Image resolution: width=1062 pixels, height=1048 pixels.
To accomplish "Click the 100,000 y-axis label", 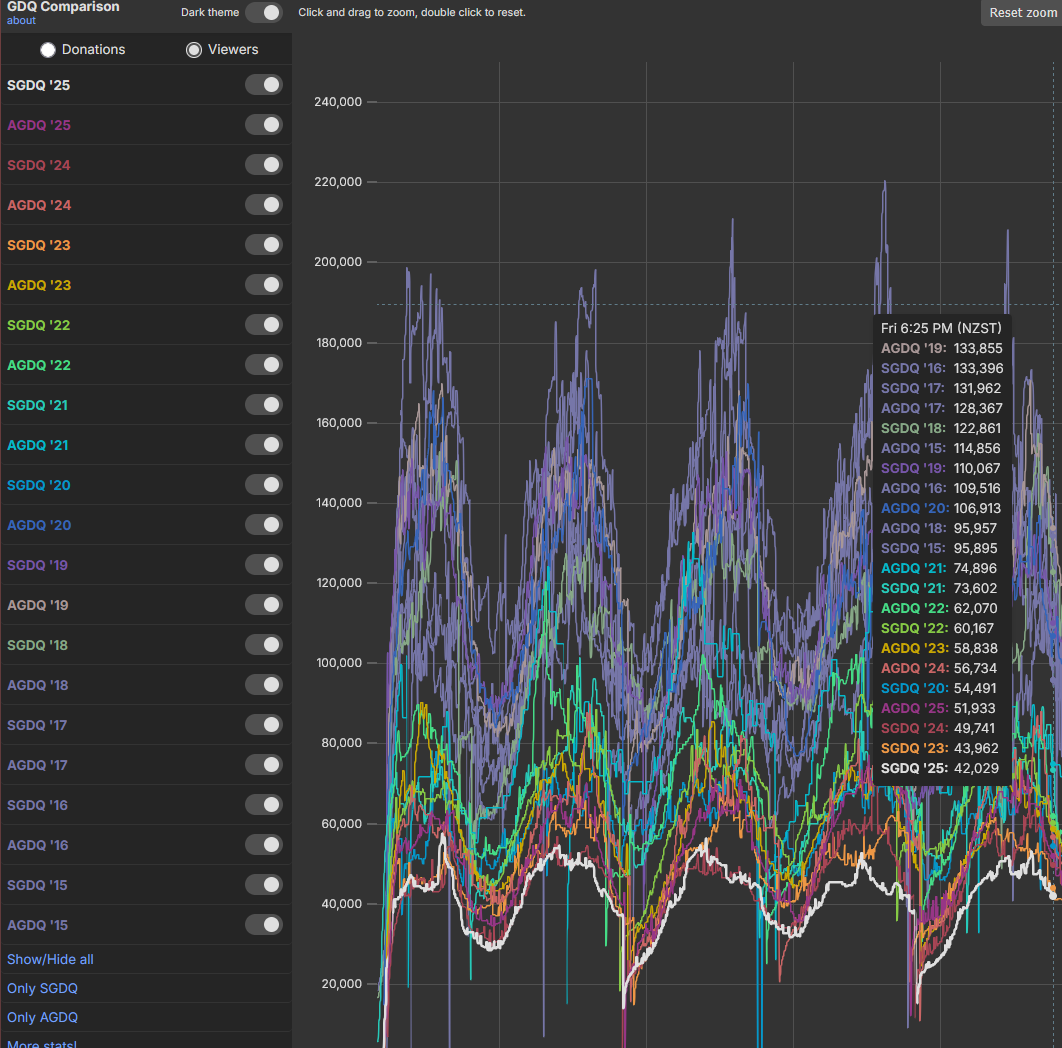I will coord(338,663).
